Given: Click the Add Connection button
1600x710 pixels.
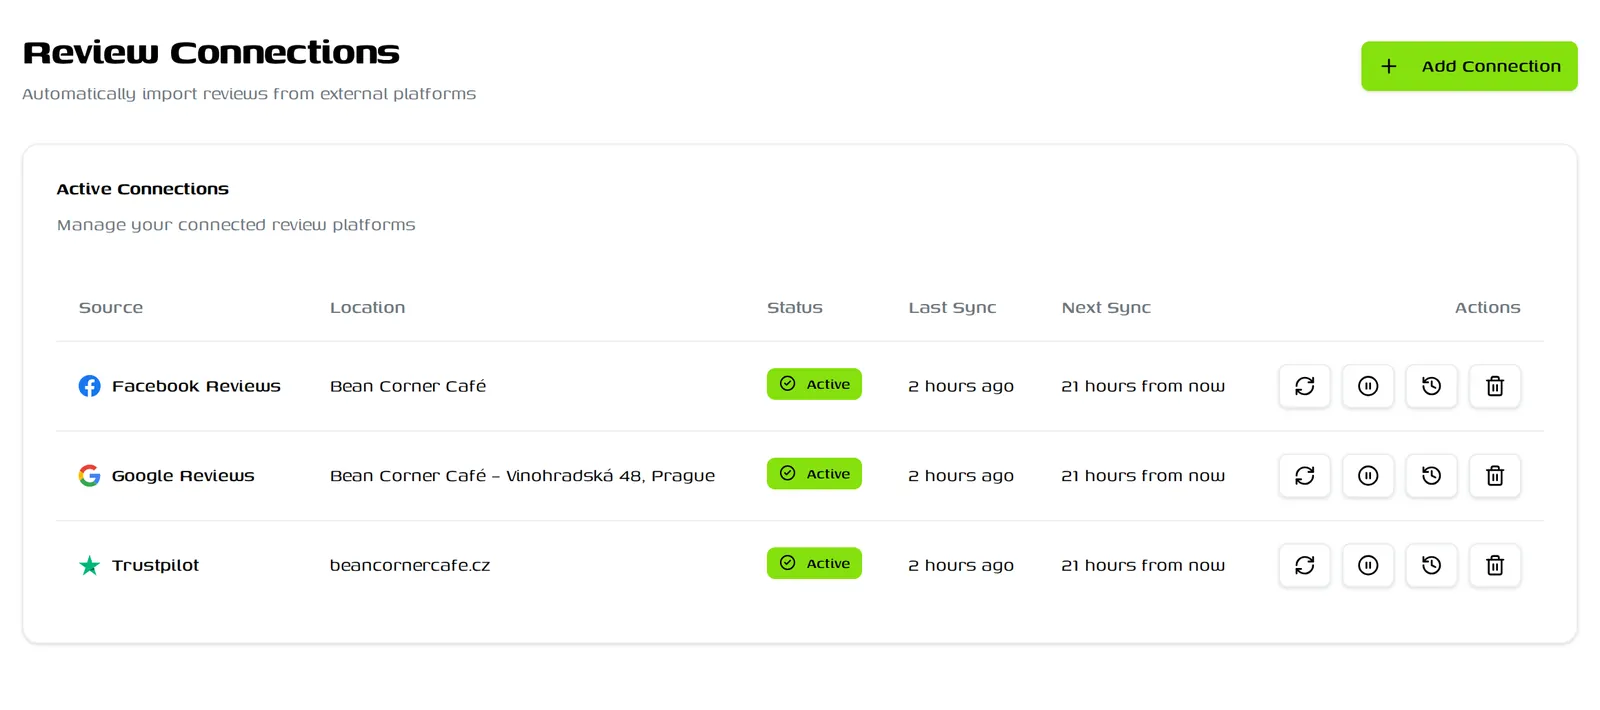Looking at the screenshot, I should 1469,66.
